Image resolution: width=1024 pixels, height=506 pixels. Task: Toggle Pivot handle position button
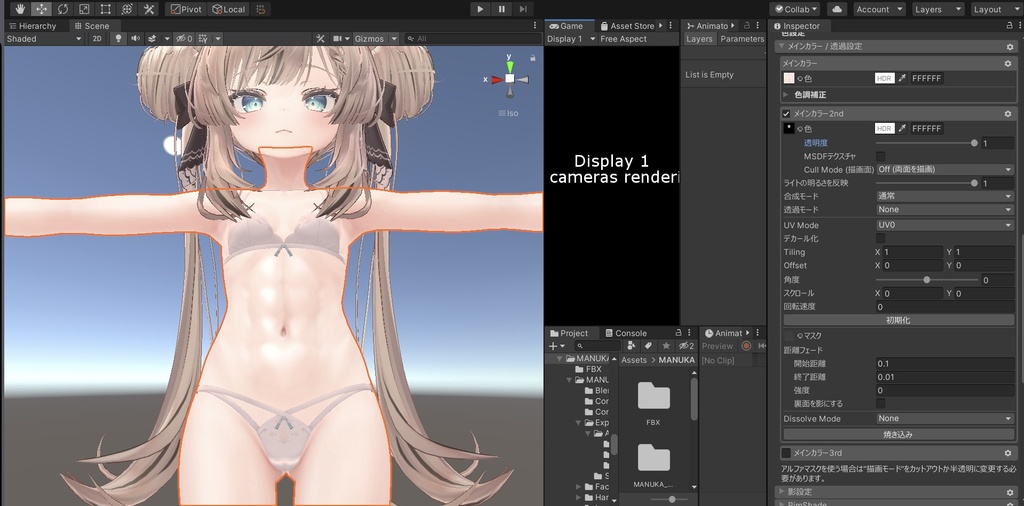186,9
